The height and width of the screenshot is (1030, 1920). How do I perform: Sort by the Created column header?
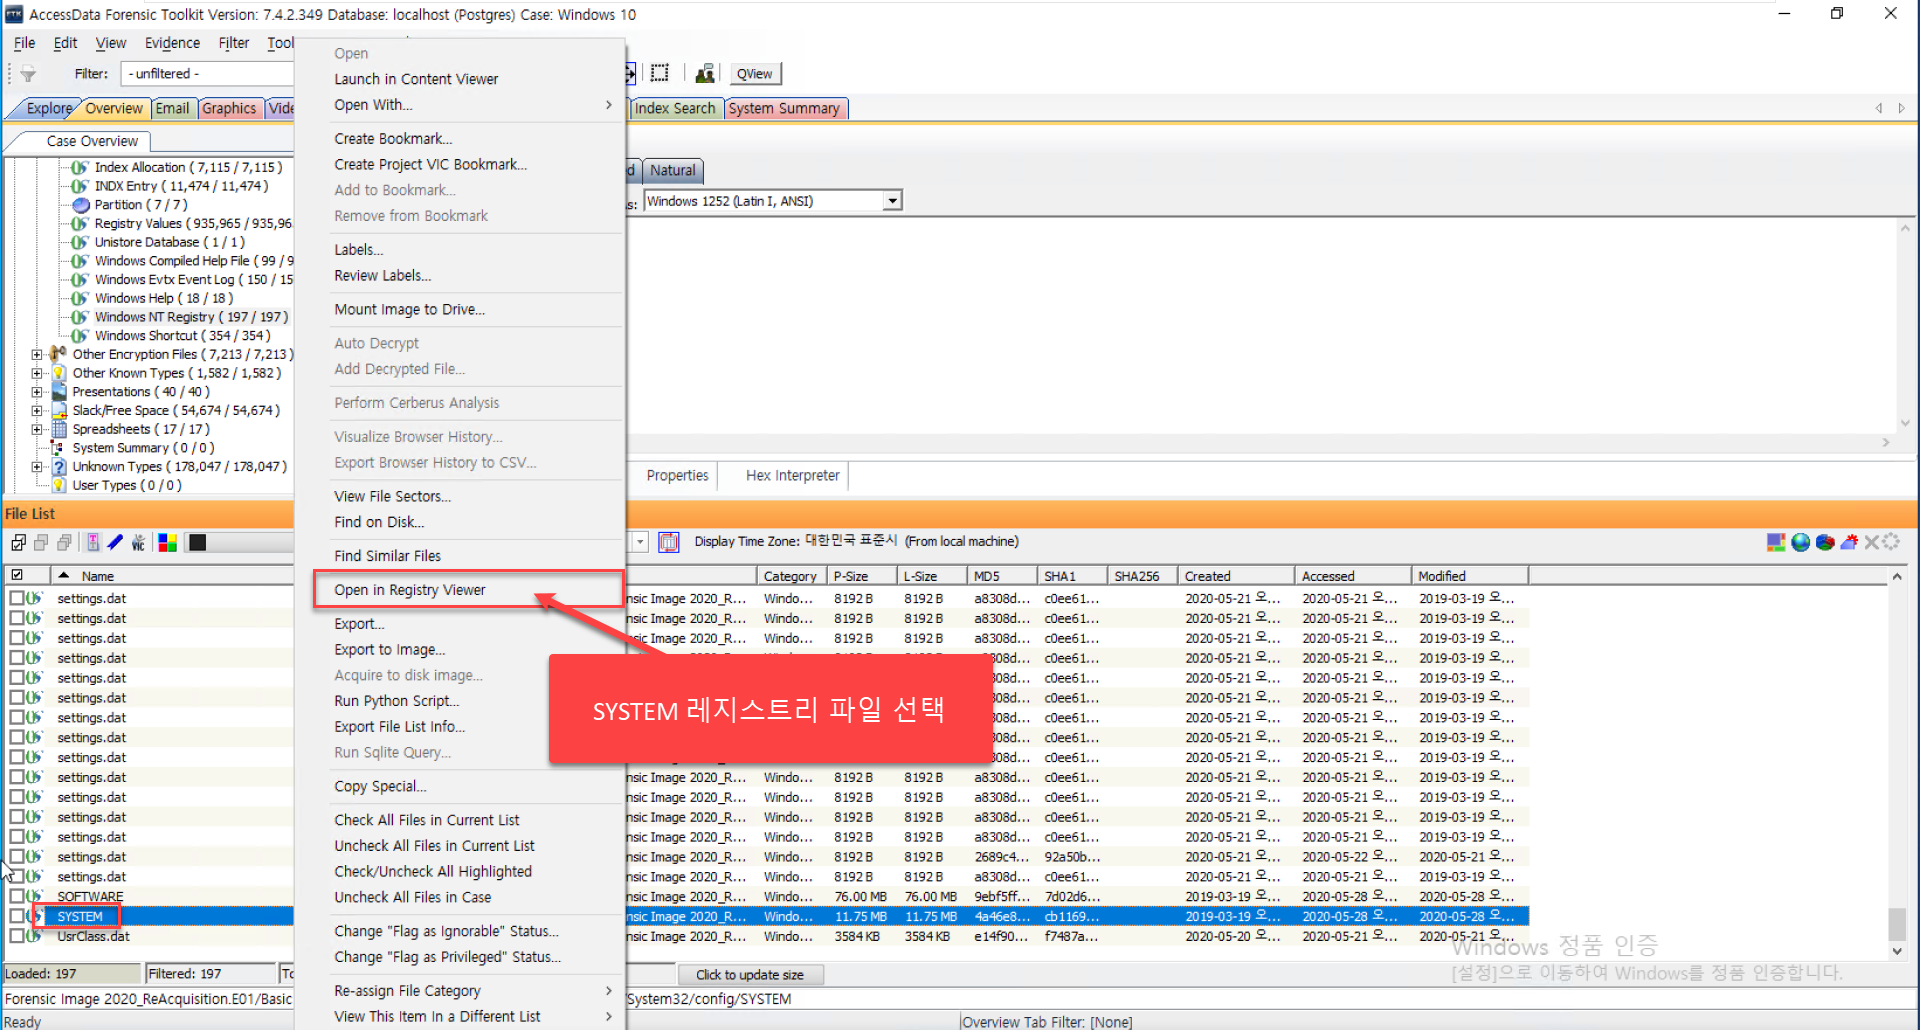(x=1237, y=576)
